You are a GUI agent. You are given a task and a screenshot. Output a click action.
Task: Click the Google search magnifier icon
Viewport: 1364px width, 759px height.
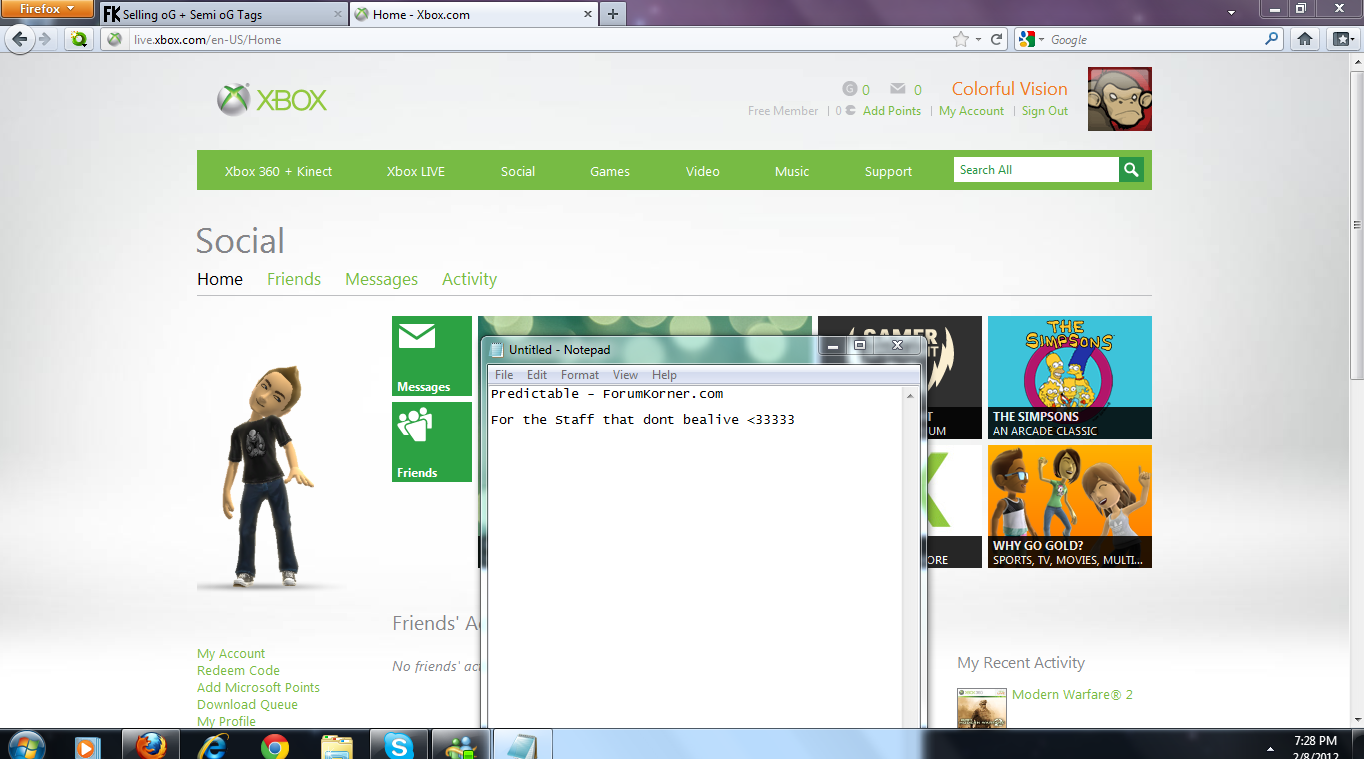tap(1272, 39)
